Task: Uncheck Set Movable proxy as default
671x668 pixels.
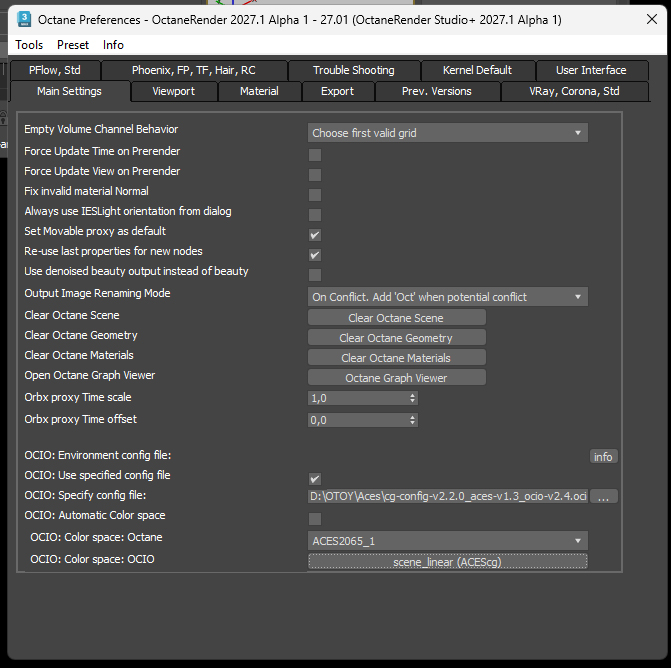Action: 315,235
